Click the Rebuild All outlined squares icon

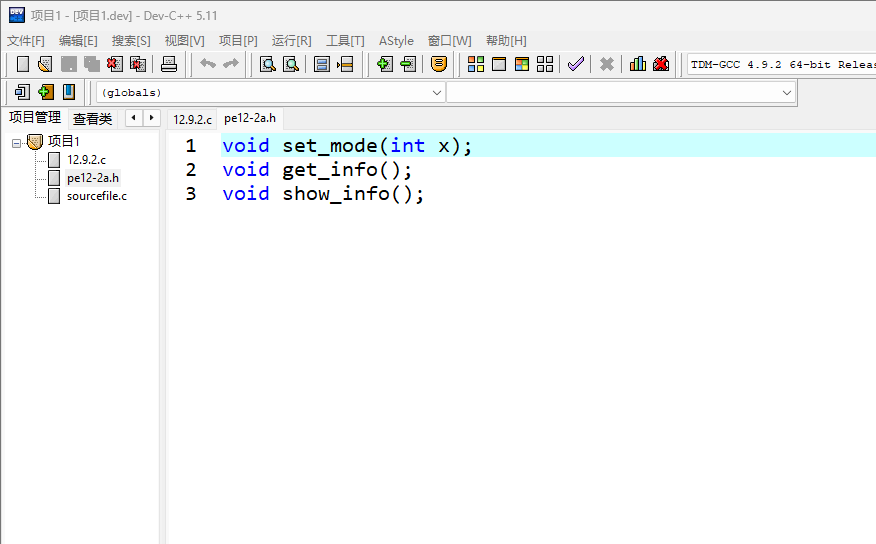tap(545, 64)
